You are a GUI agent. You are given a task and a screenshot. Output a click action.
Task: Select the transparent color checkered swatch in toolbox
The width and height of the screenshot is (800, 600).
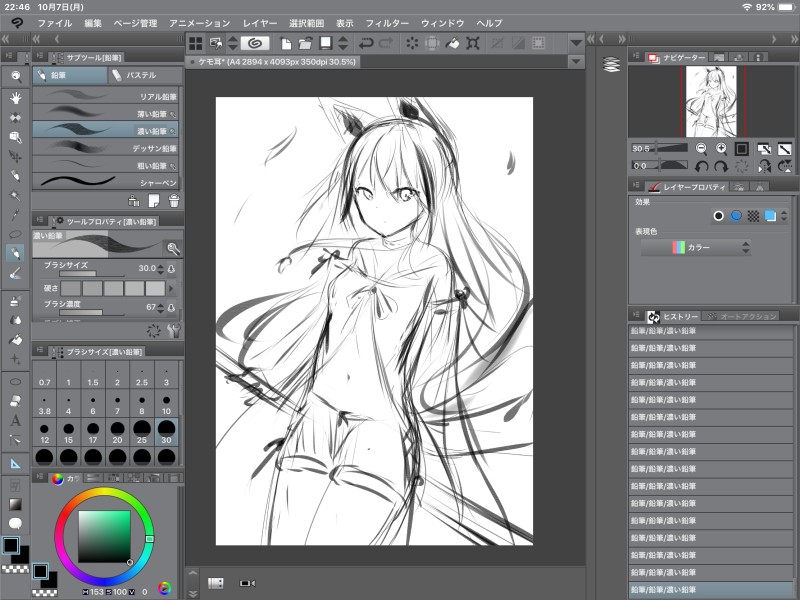tap(15, 569)
